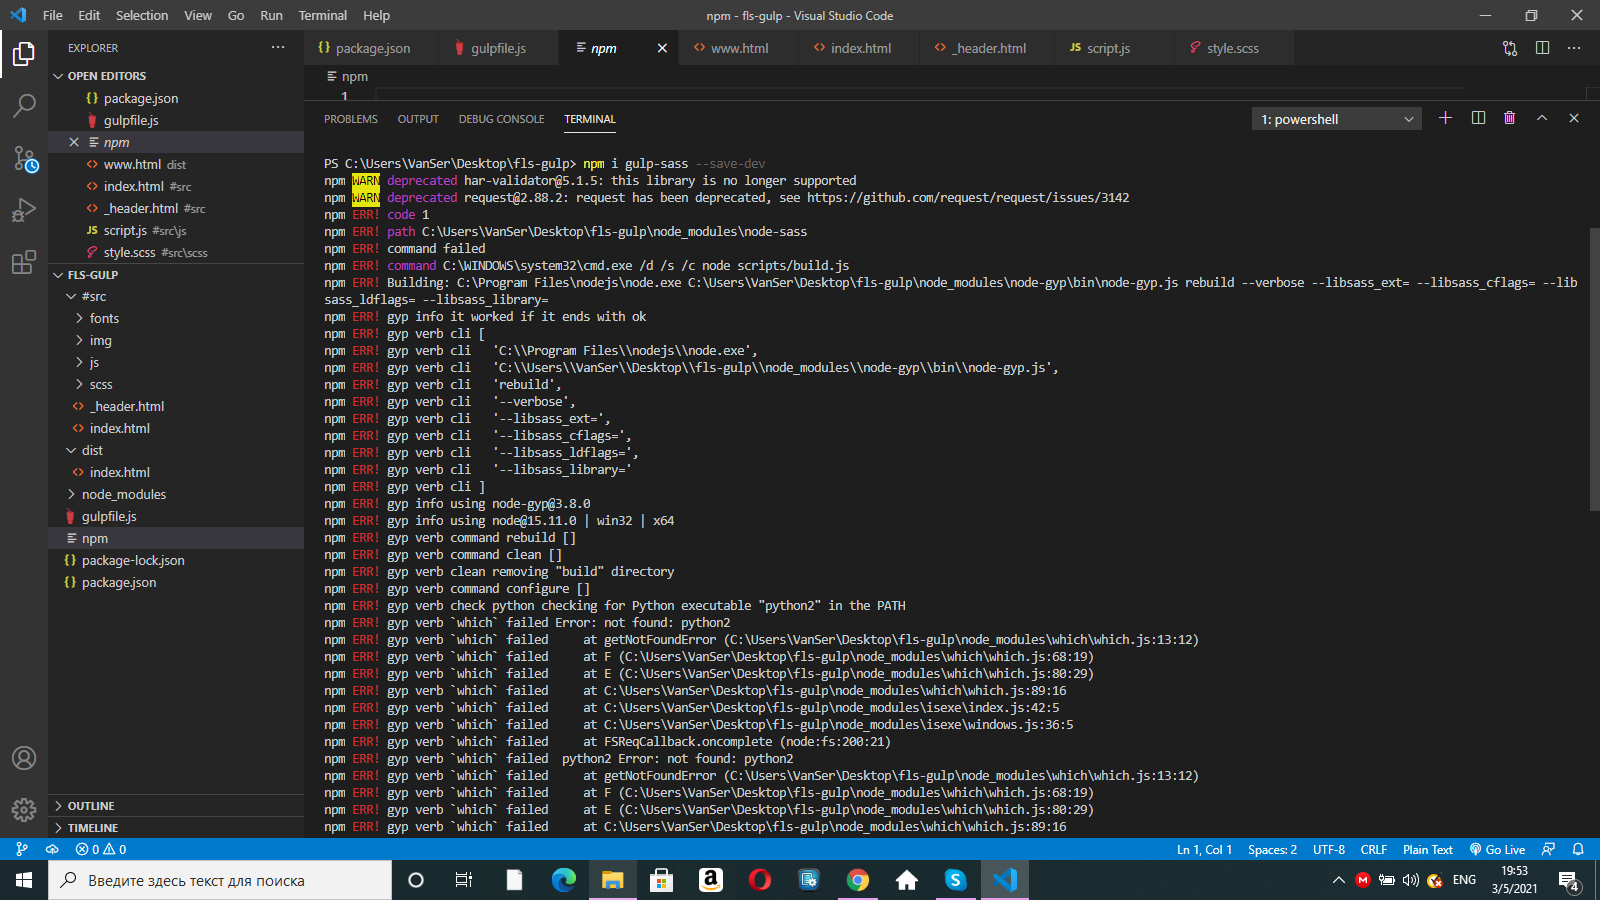
Task: Open the Run and Debug view
Action: point(24,210)
